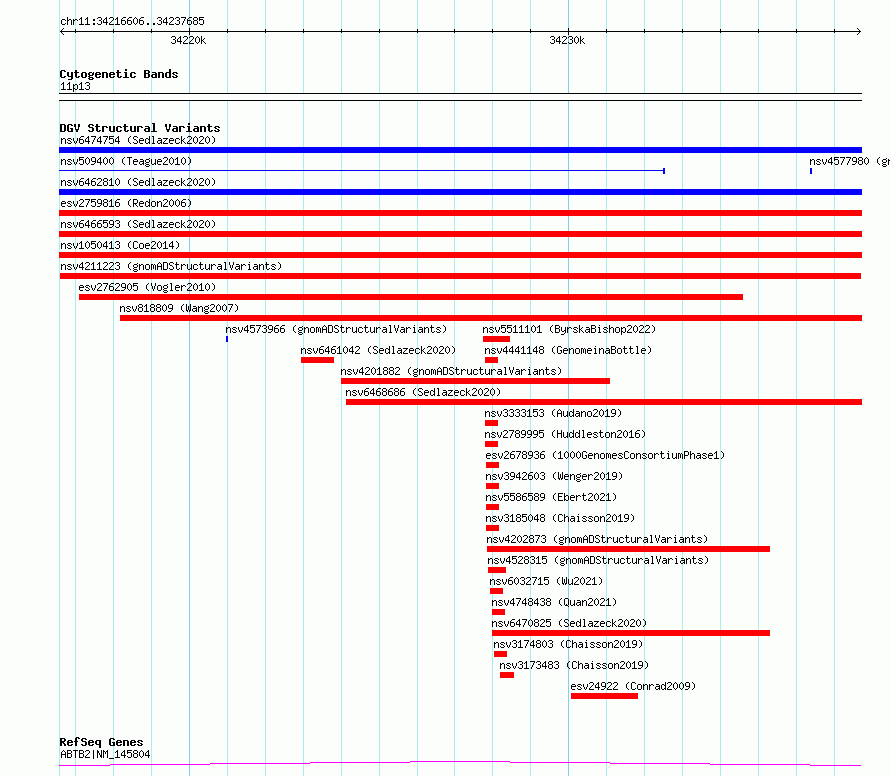Select nsv6468686 (Sedlazeck2020) label
This screenshot has width=890, height=776.
tap(423, 392)
